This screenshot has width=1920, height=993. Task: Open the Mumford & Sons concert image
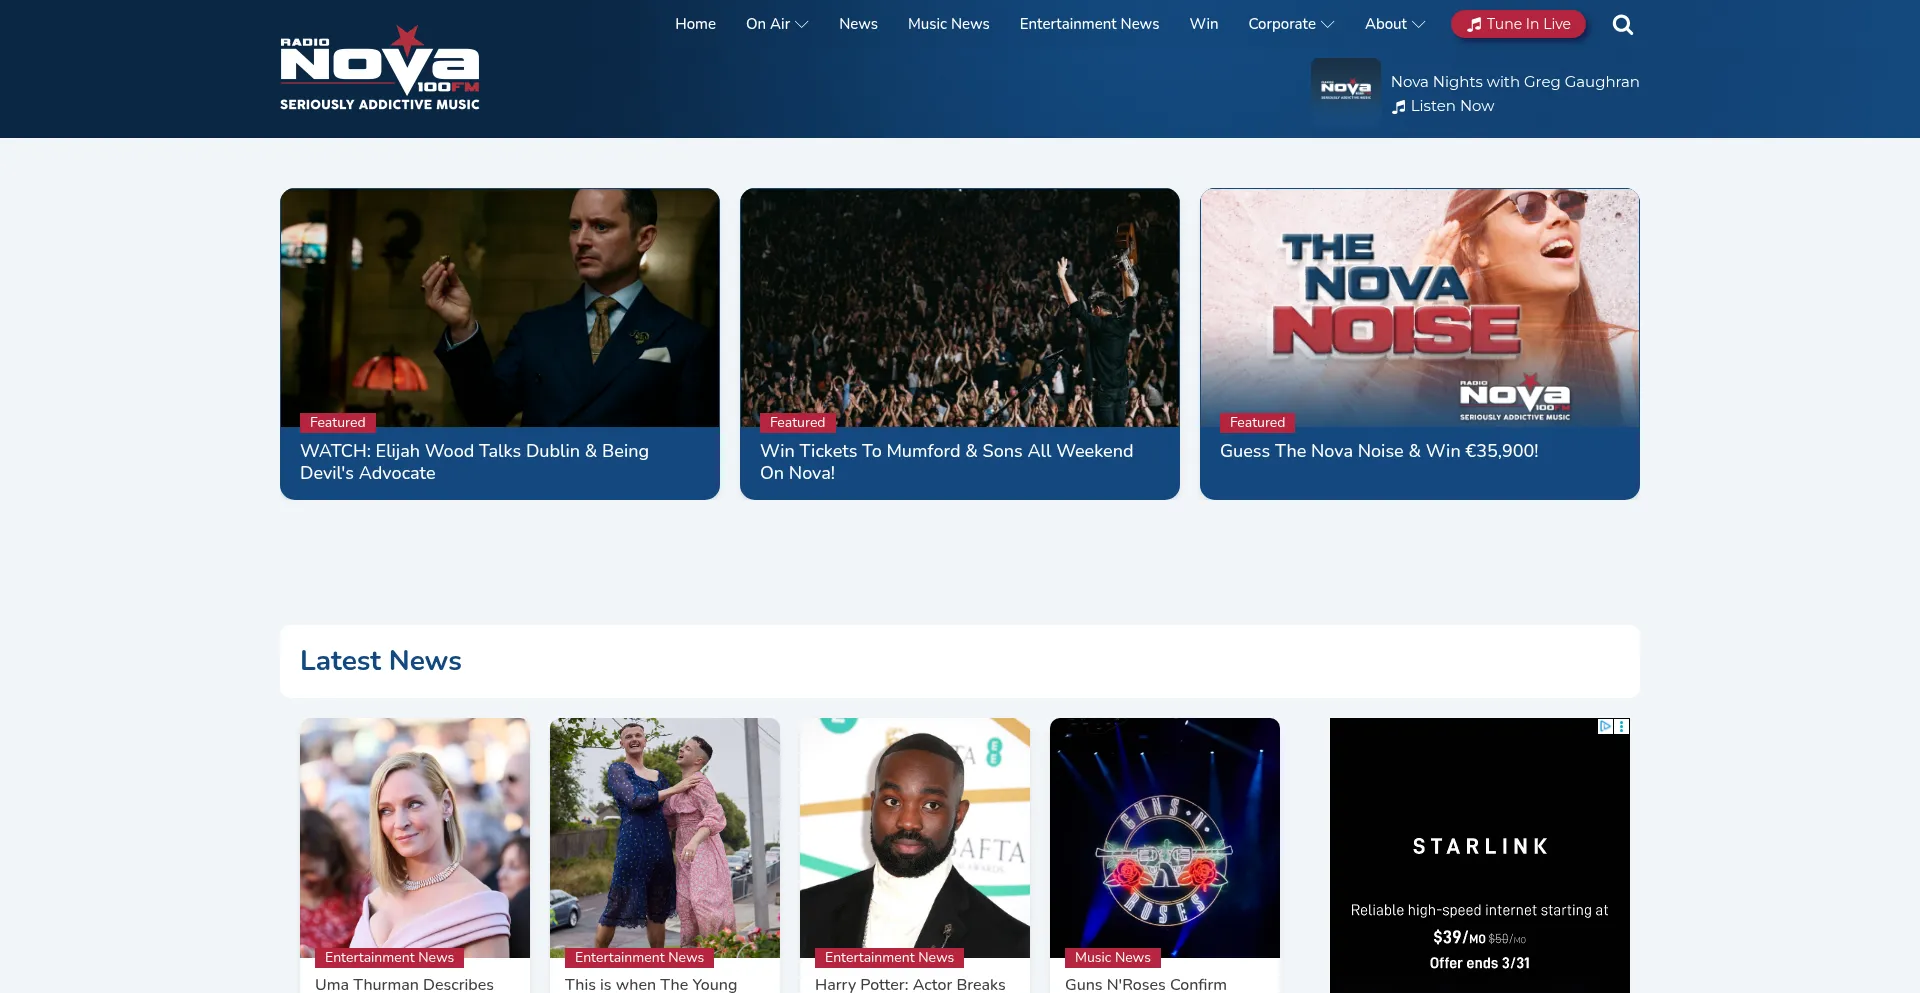click(960, 308)
